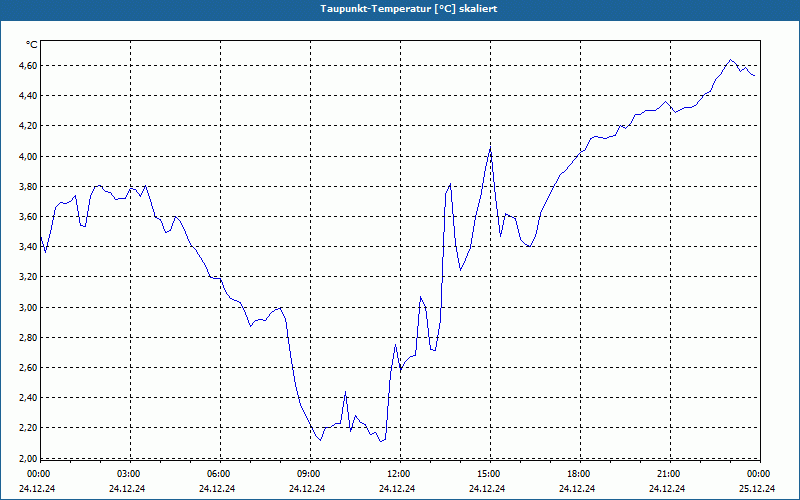
Task: Click the 2,00 y-axis value
Action: point(28,458)
